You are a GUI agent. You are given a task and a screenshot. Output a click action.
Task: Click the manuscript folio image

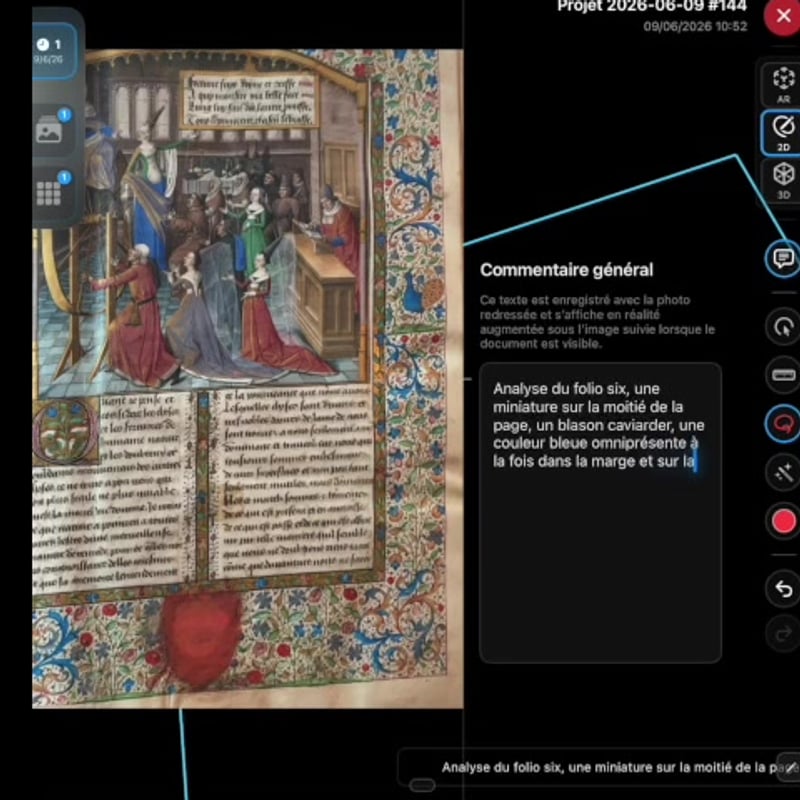248,379
